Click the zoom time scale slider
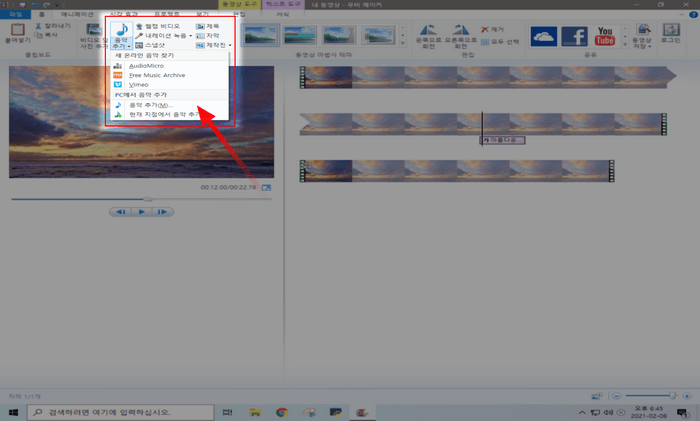The width and height of the screenshot is (700, 421). click(x=672, y=396)
